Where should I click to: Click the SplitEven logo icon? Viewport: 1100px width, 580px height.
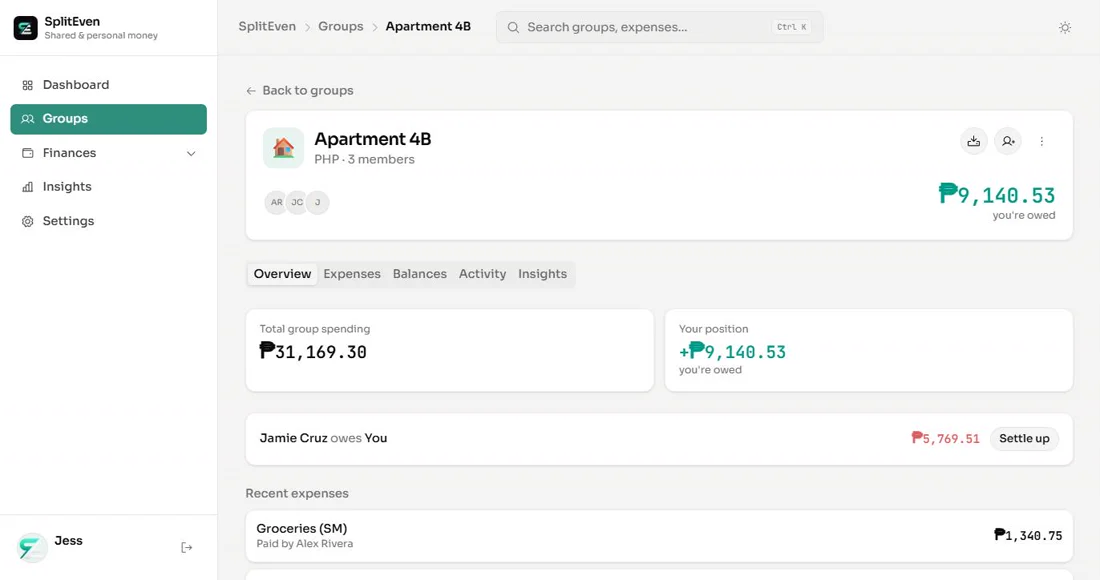click(26, 28)
